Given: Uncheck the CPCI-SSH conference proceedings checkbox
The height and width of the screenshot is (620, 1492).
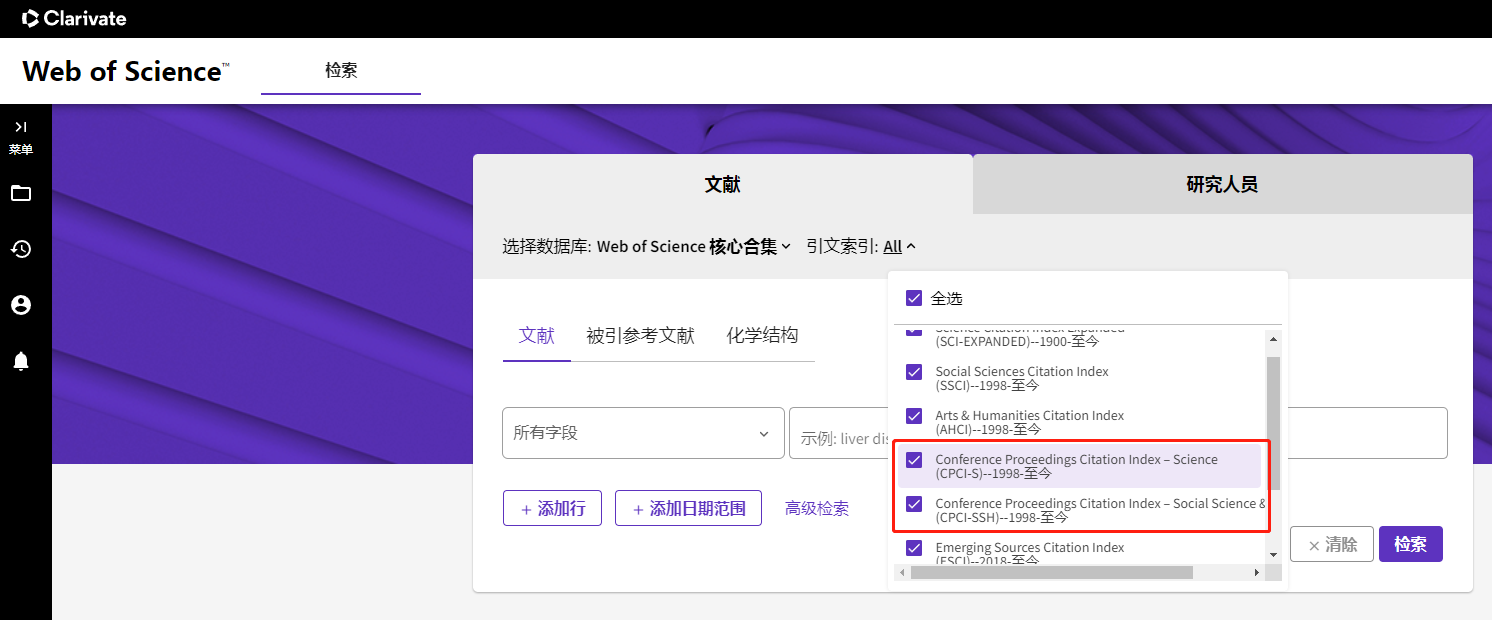Looking at the screenshot, I should [x=914, y=504].
